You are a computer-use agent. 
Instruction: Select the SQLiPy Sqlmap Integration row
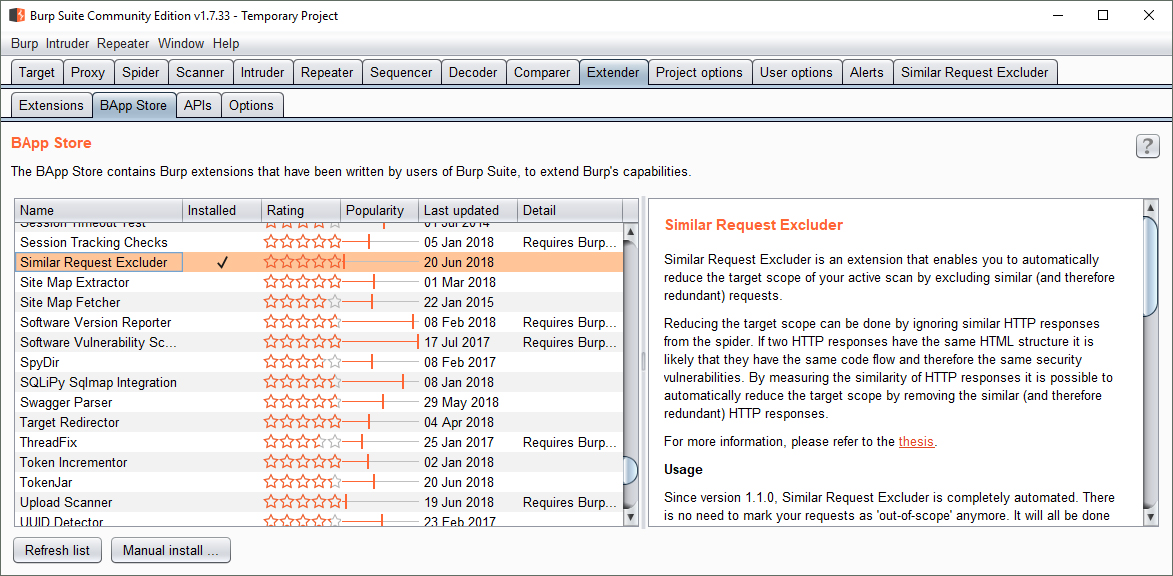tap(98, 382)
